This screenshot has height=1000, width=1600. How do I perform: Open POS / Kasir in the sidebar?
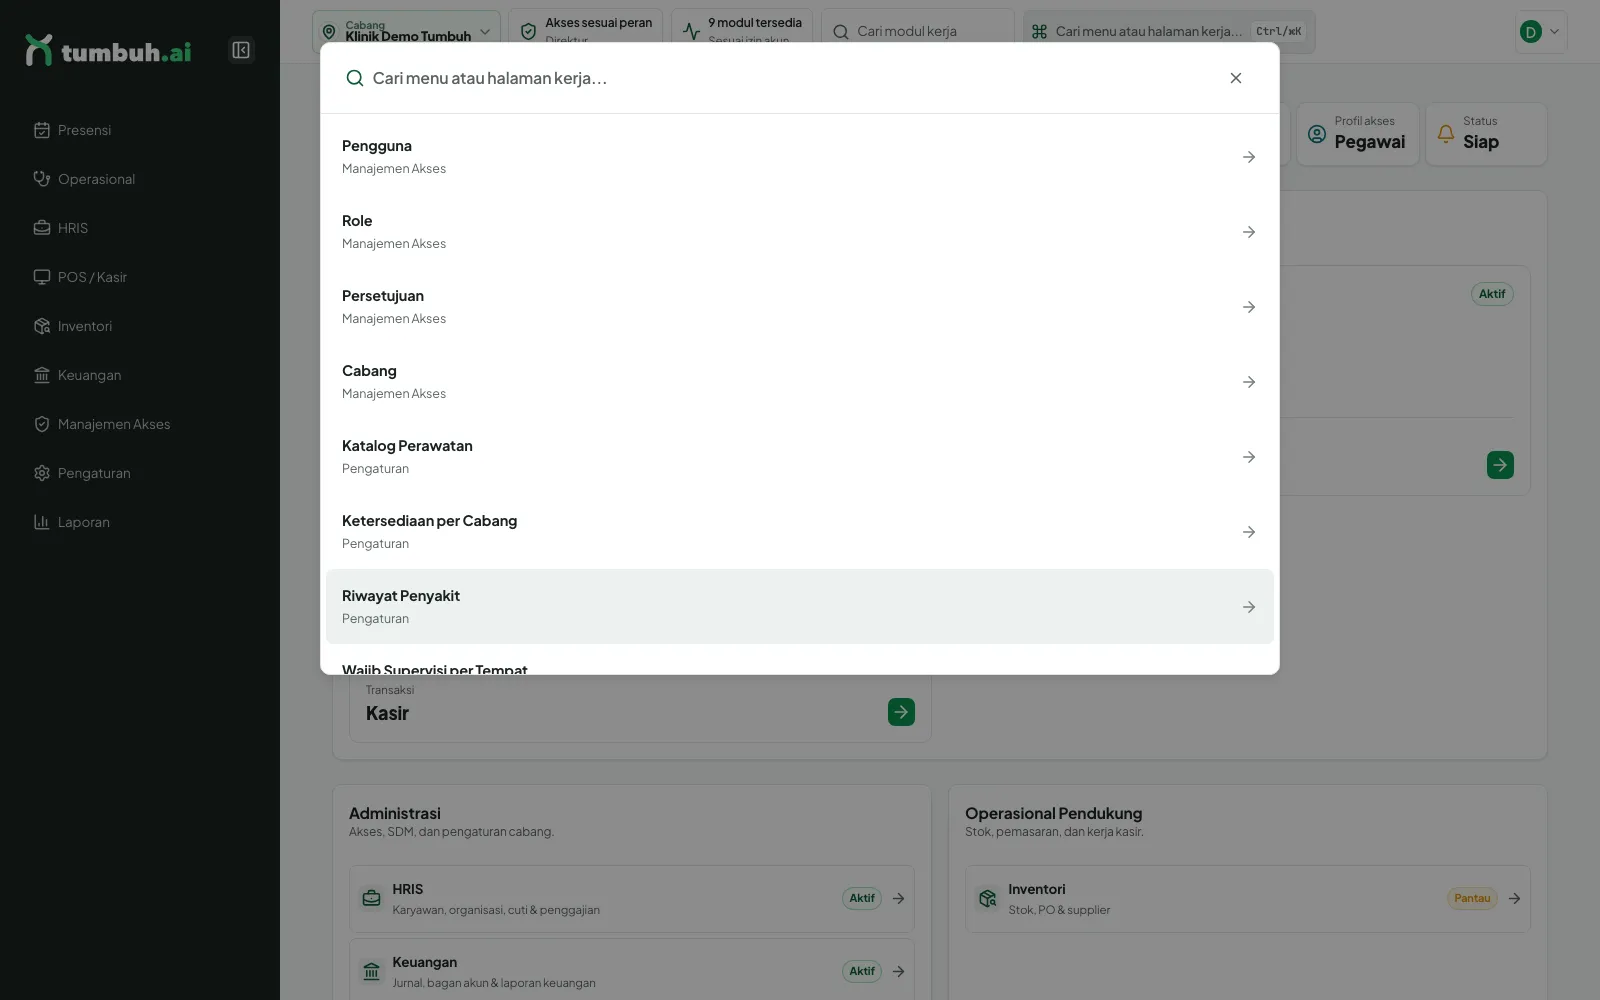click(140, 277)
